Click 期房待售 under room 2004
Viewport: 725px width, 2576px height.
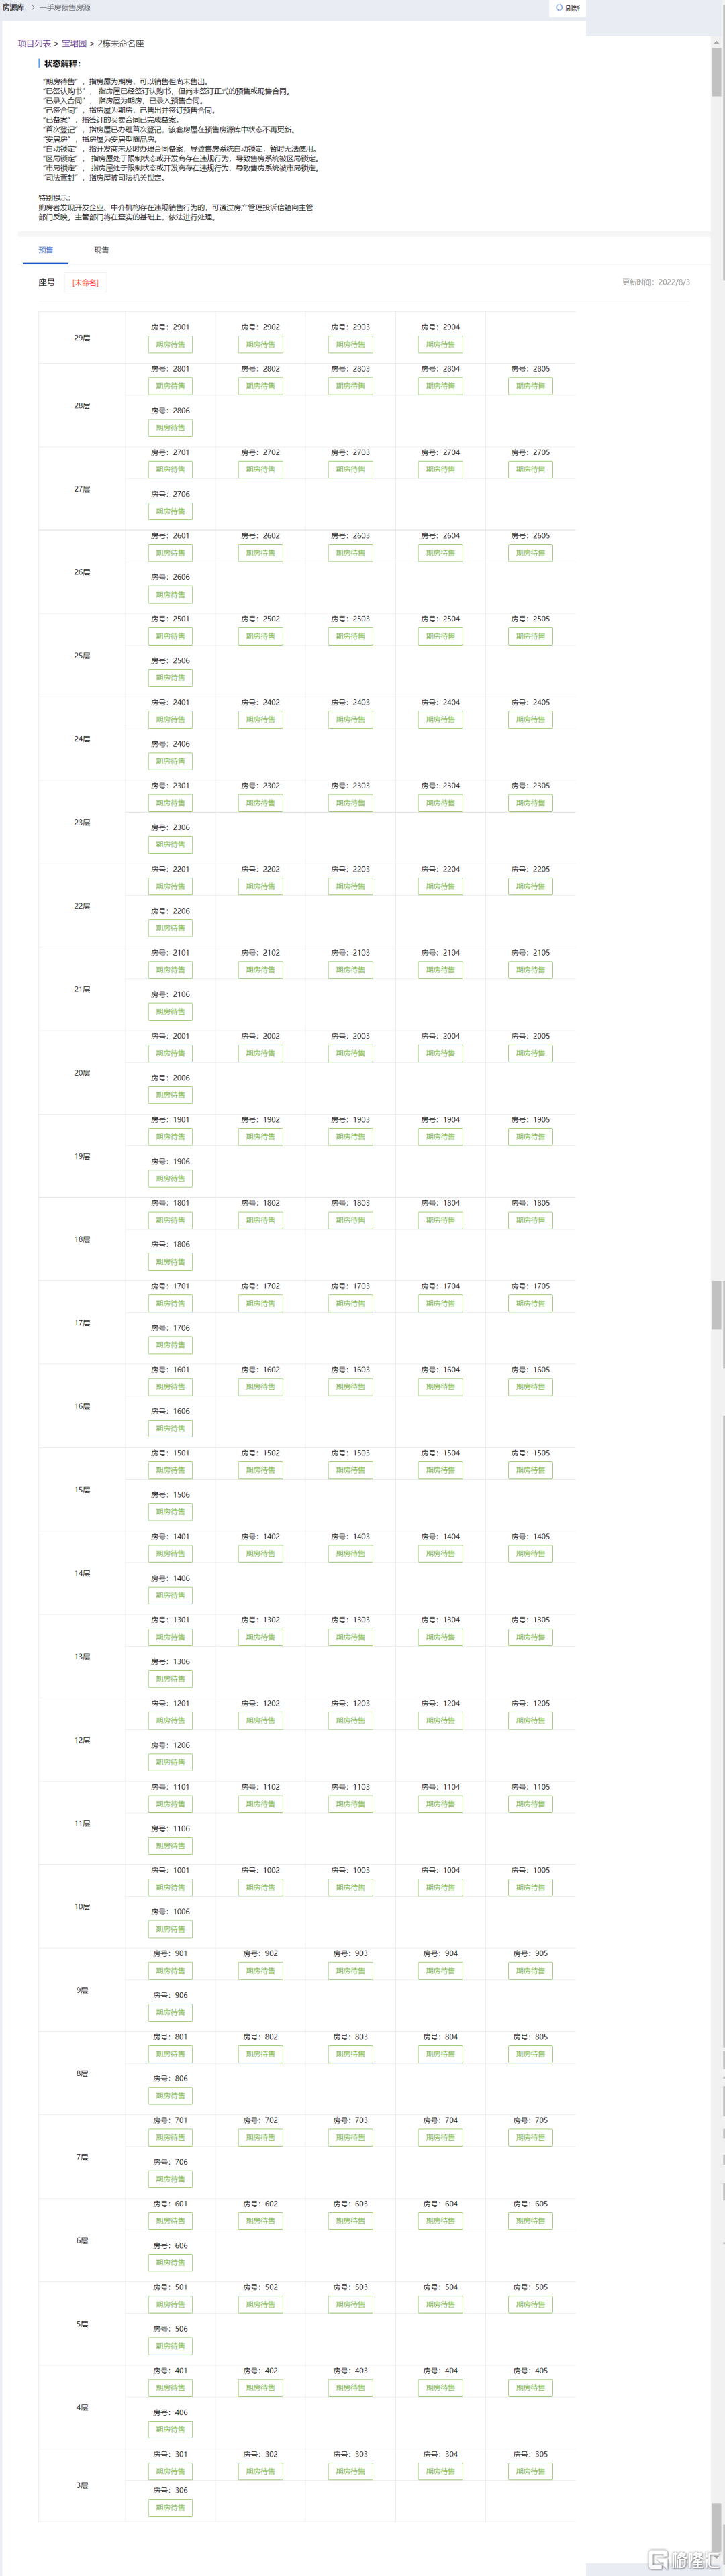pos(440,1054)
